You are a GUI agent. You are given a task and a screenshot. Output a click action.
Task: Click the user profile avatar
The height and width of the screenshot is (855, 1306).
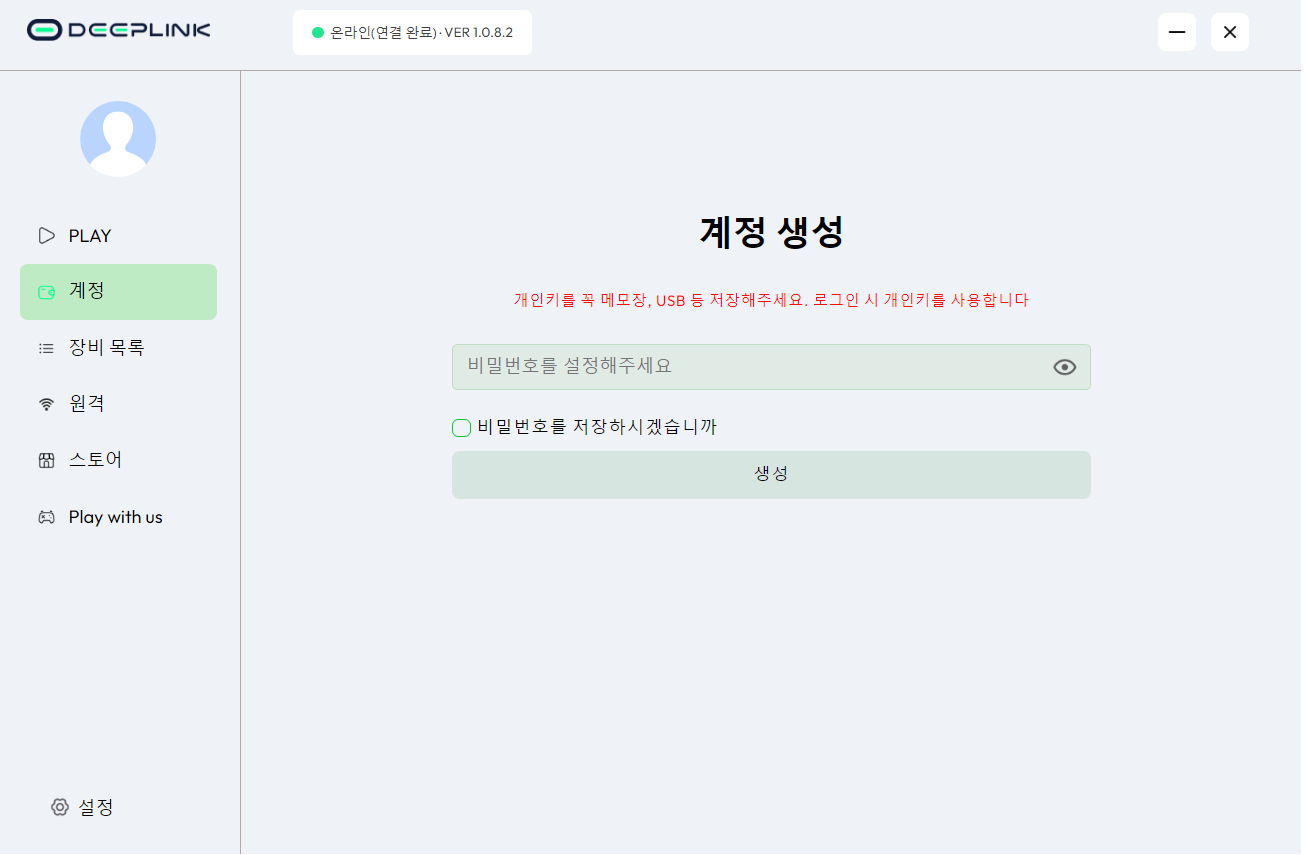point(118,139)
